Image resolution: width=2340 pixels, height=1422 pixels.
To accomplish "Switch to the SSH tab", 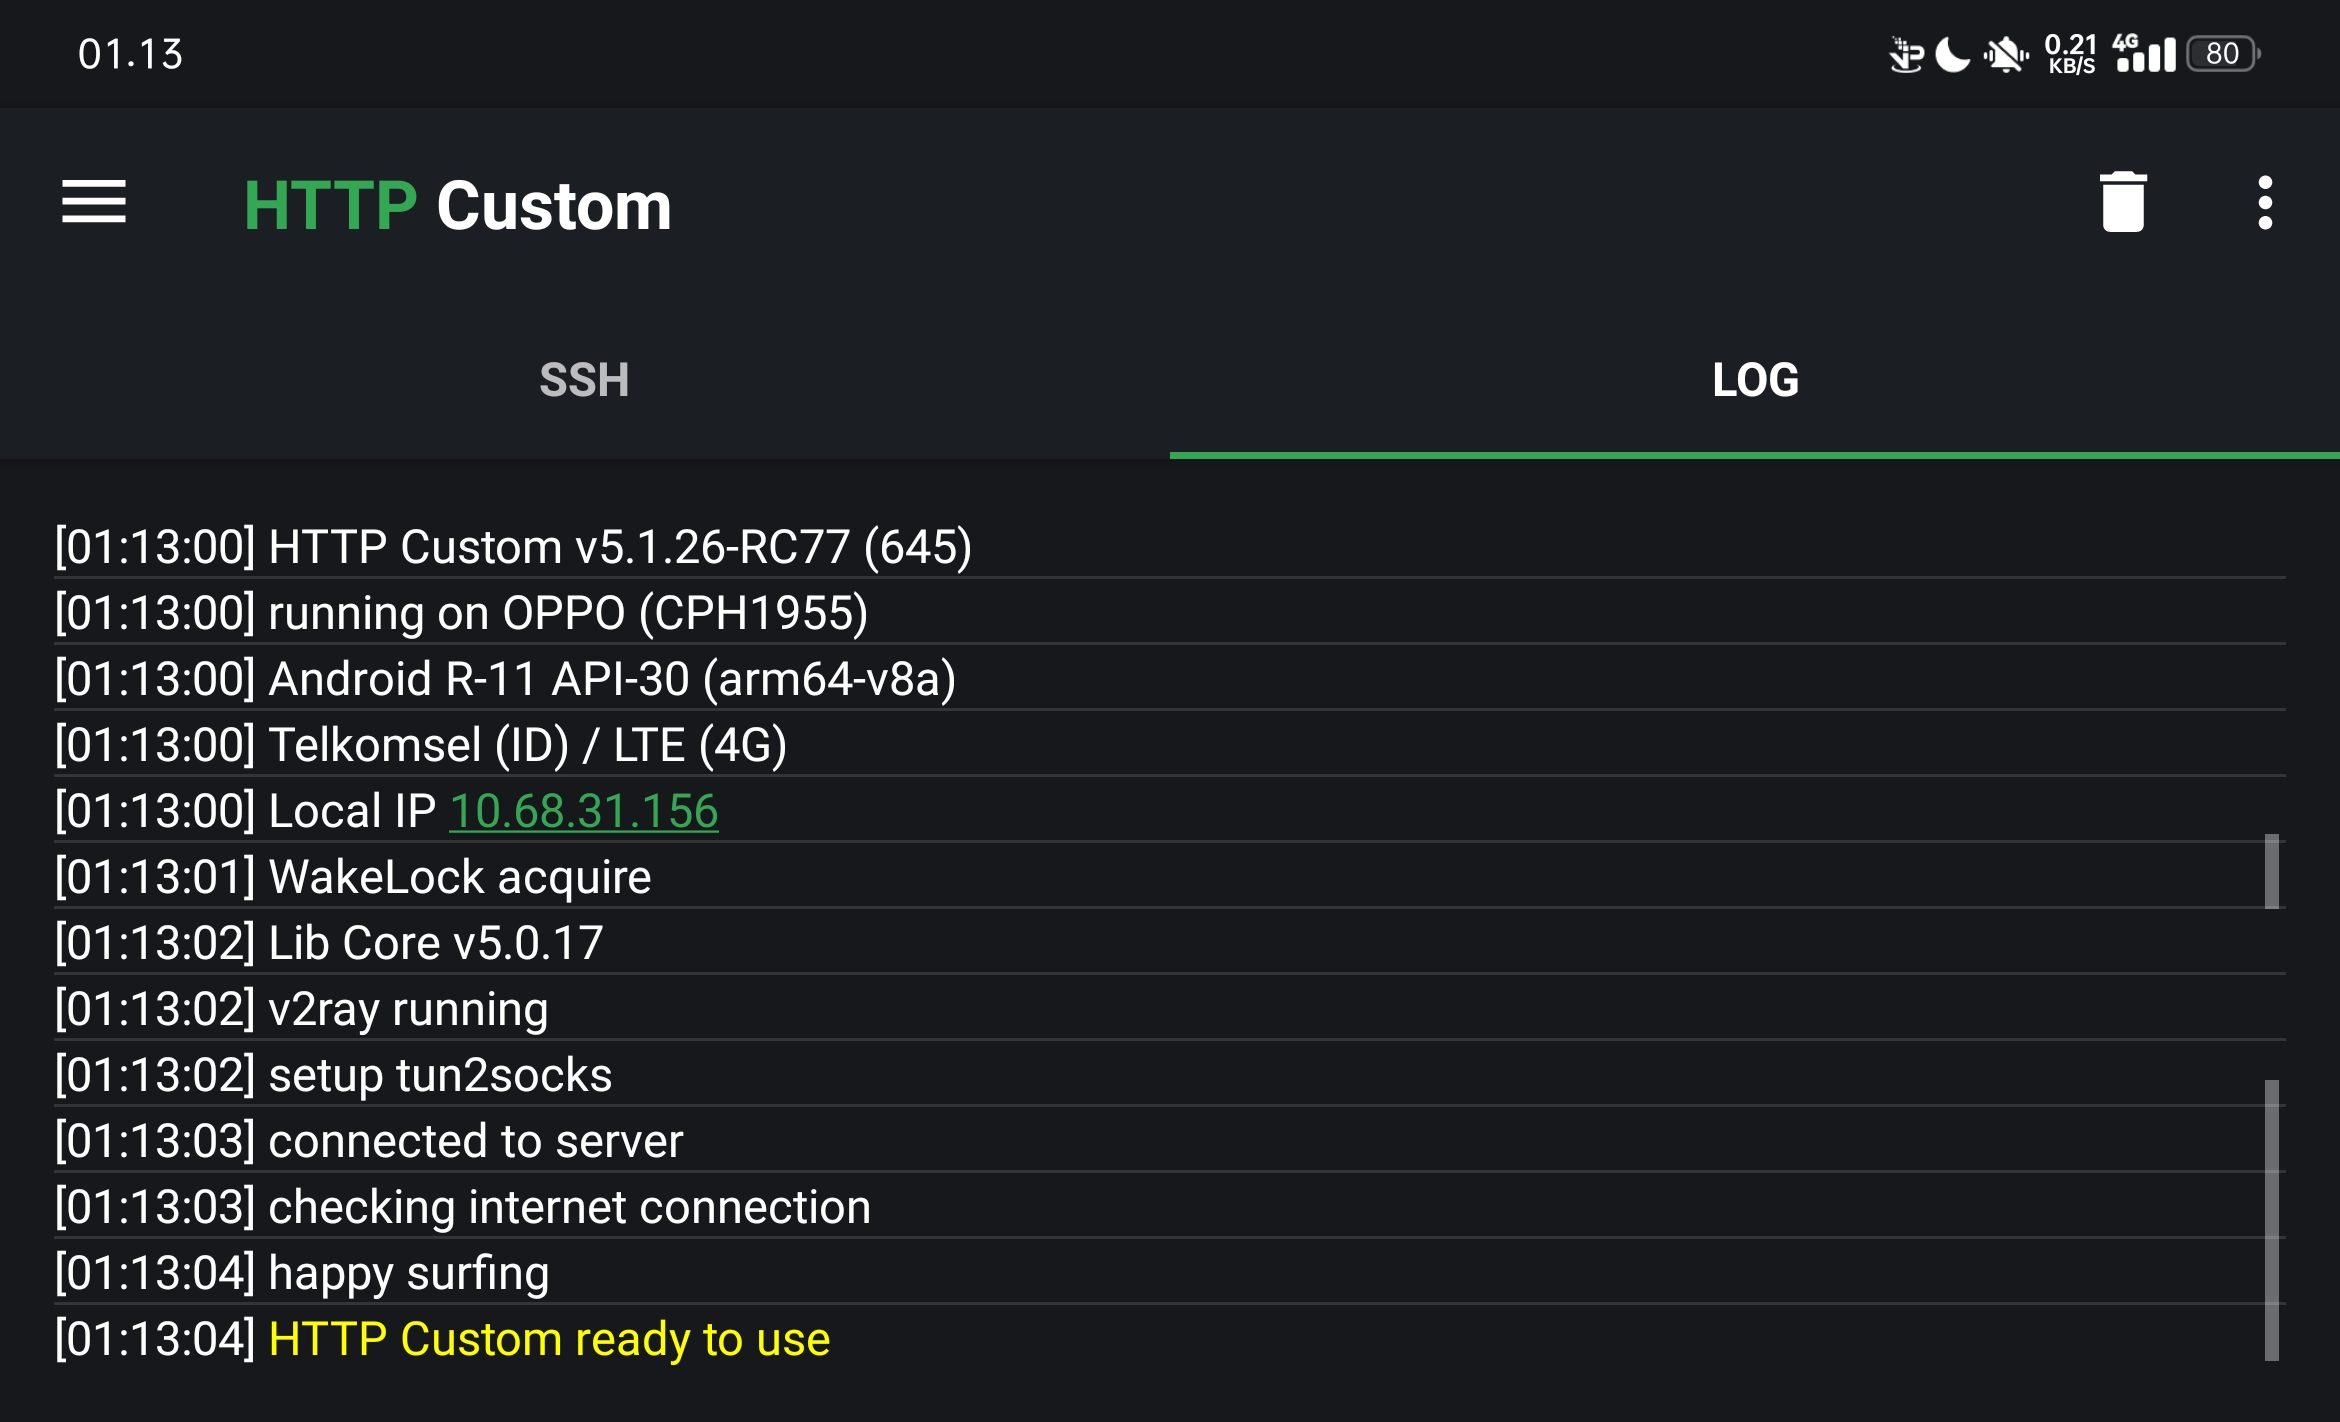I will click(584, 381).
